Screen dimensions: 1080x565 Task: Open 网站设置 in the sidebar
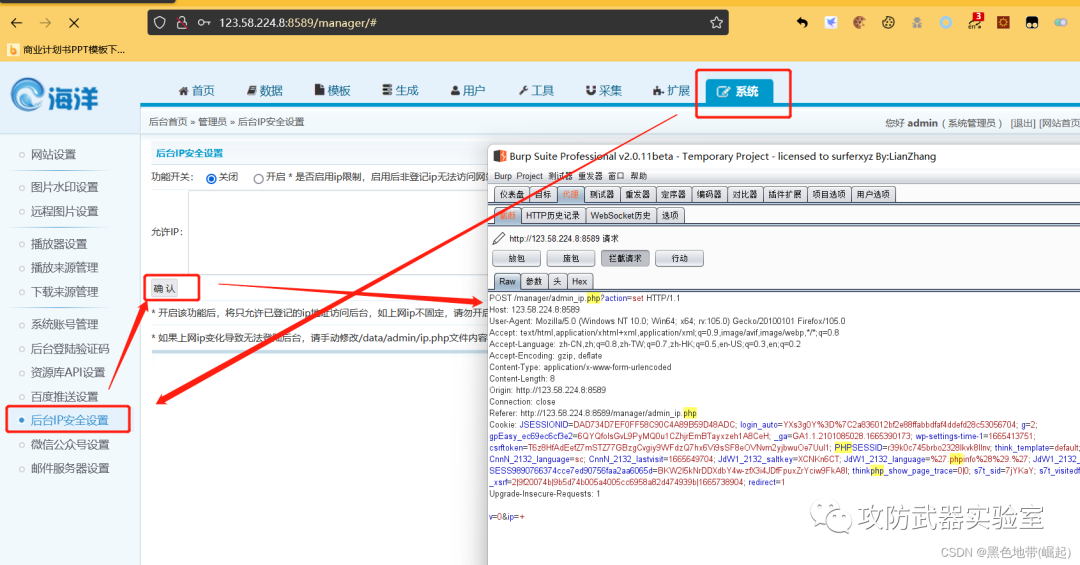[x=54, y=154]
